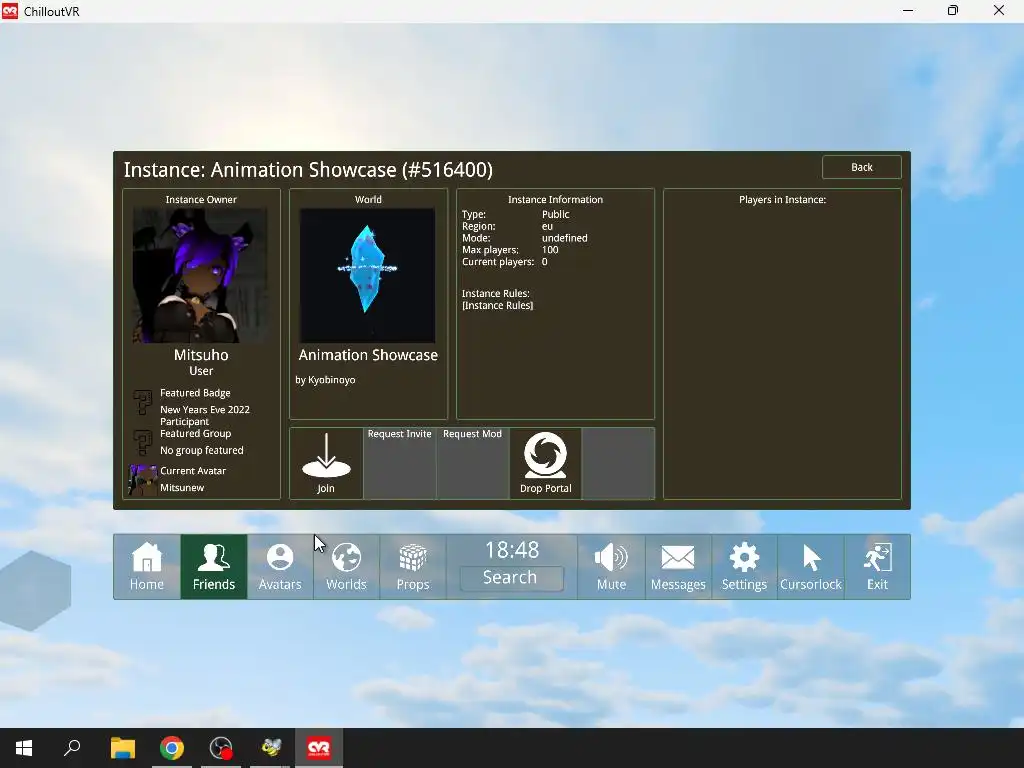Click the 'Mitsunew' avatar name text

point(182,488)
